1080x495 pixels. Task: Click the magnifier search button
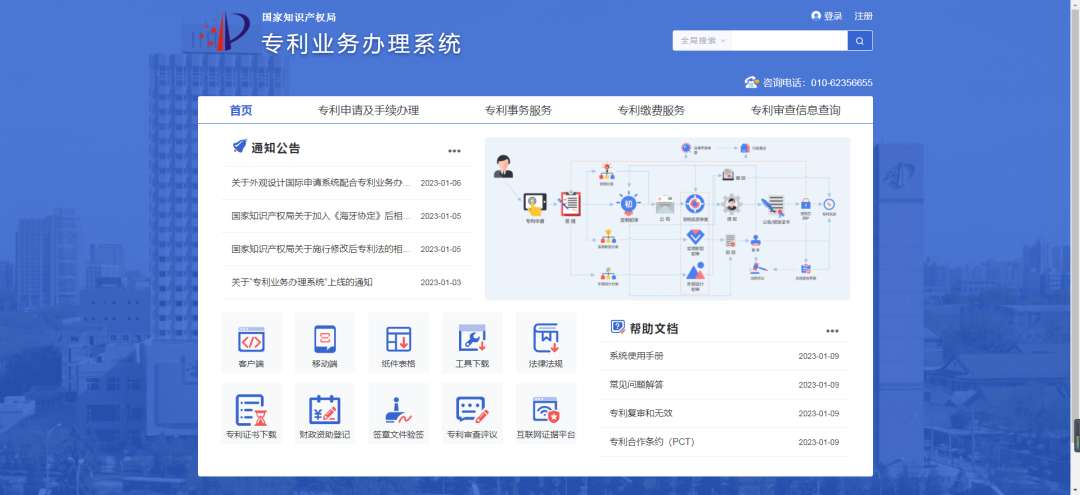[x=860, y=41]
